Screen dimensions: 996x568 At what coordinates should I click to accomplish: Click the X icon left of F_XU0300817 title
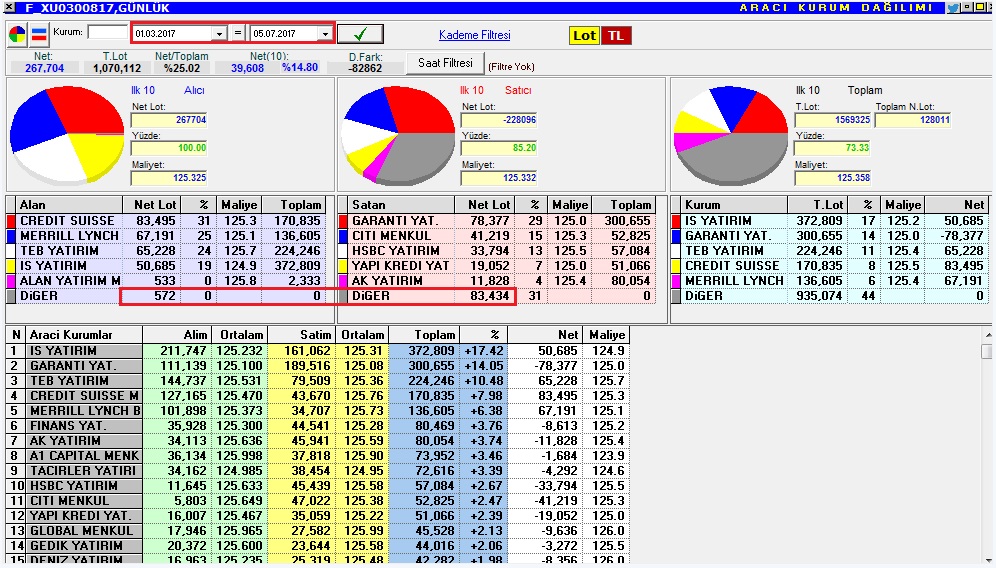click(x=9, y=8)
